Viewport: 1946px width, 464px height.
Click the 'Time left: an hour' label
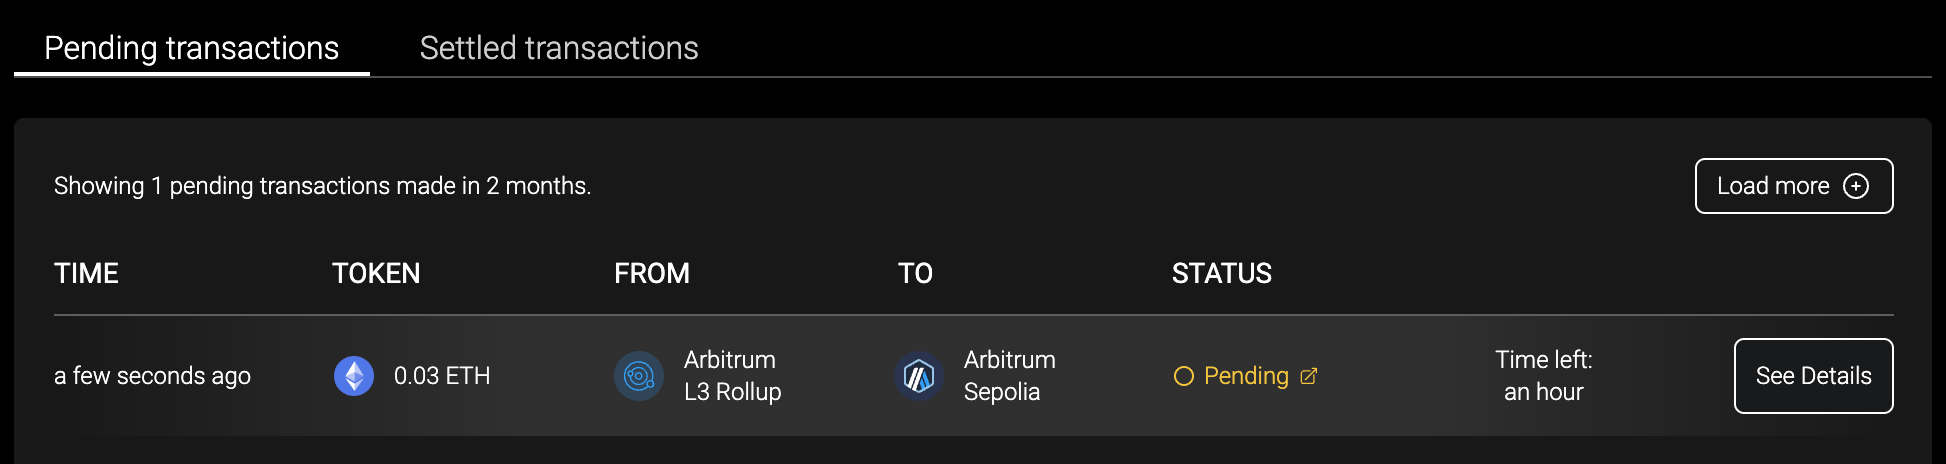click(x=1543, y=376)
